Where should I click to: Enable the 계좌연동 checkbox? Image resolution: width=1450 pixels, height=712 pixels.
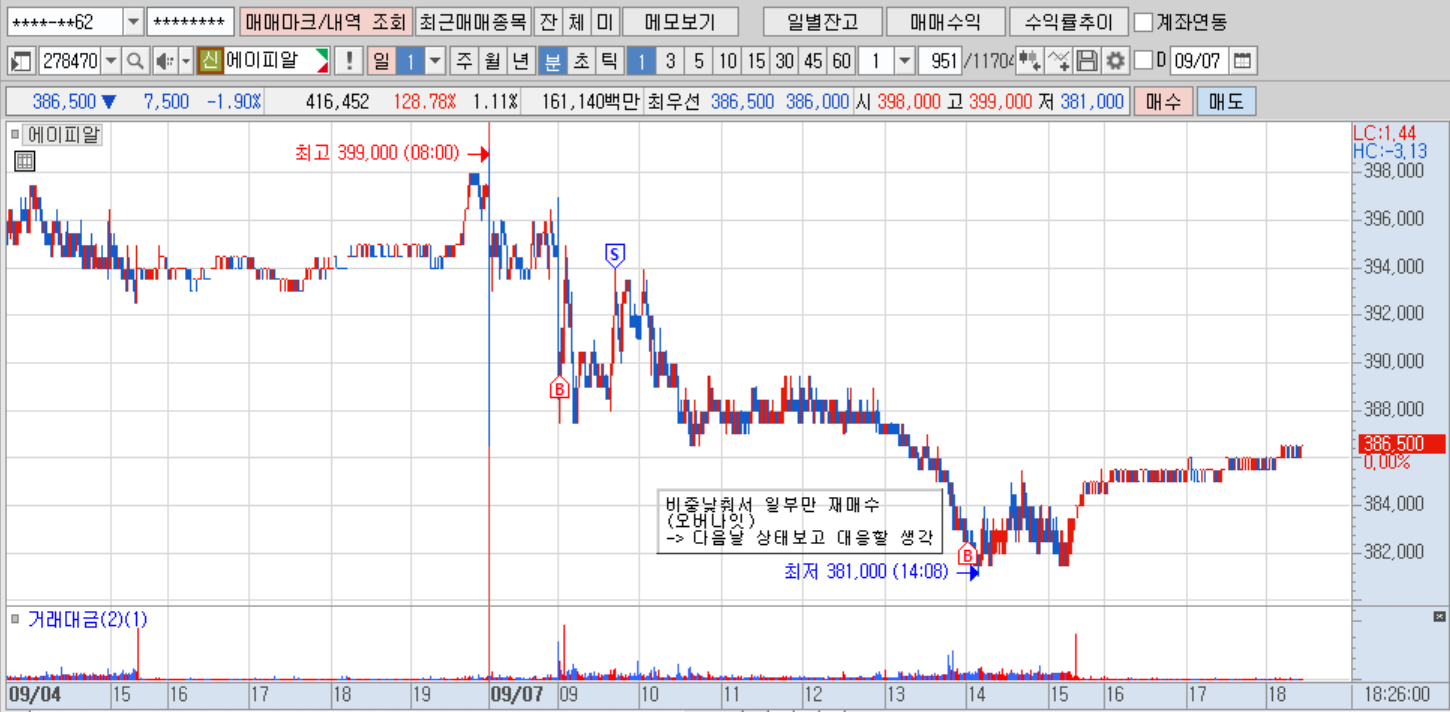pos(1143,22)
